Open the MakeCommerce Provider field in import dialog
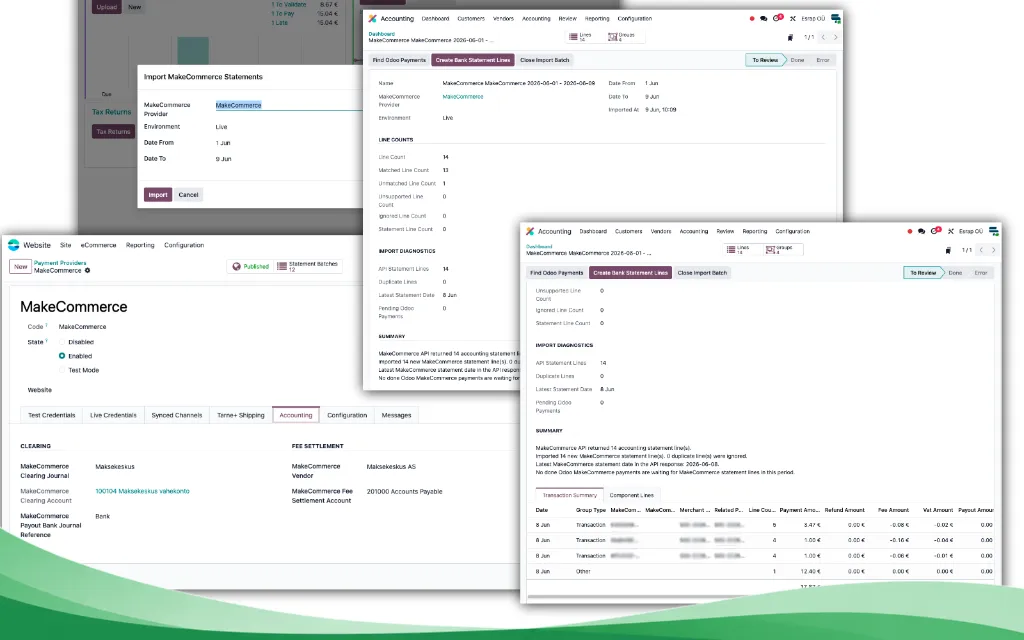The height and width of the screenshot is (640, 1024). (x=289, y=105)
